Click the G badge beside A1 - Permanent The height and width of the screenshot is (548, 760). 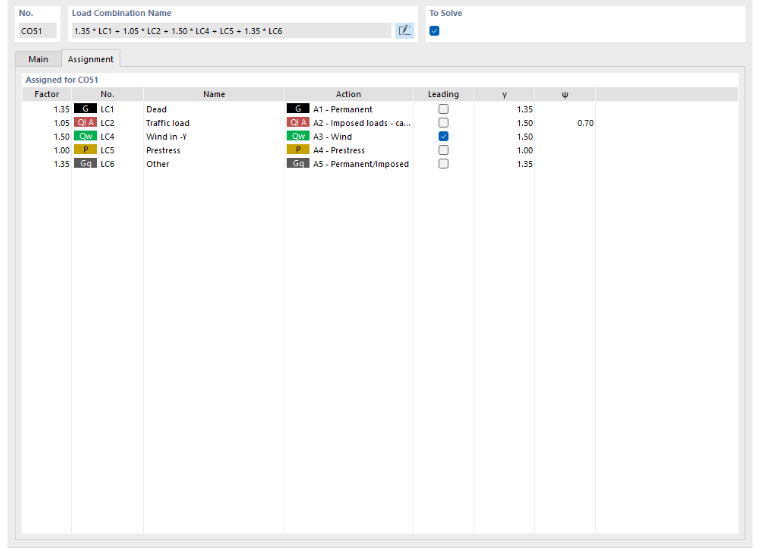298,109
